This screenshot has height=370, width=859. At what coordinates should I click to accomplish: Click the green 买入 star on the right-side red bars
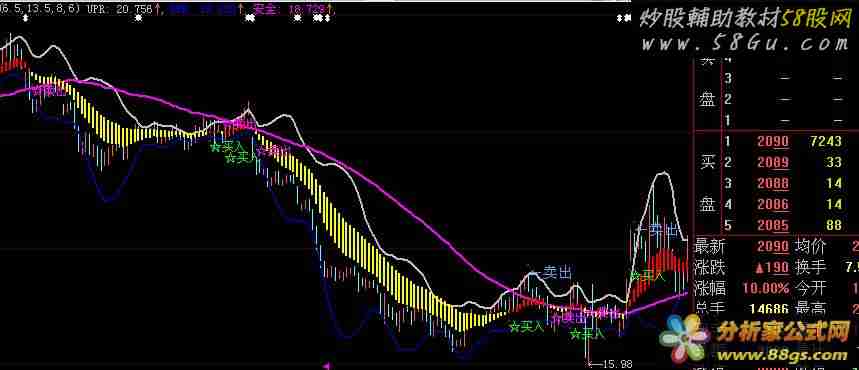[648, 276]
